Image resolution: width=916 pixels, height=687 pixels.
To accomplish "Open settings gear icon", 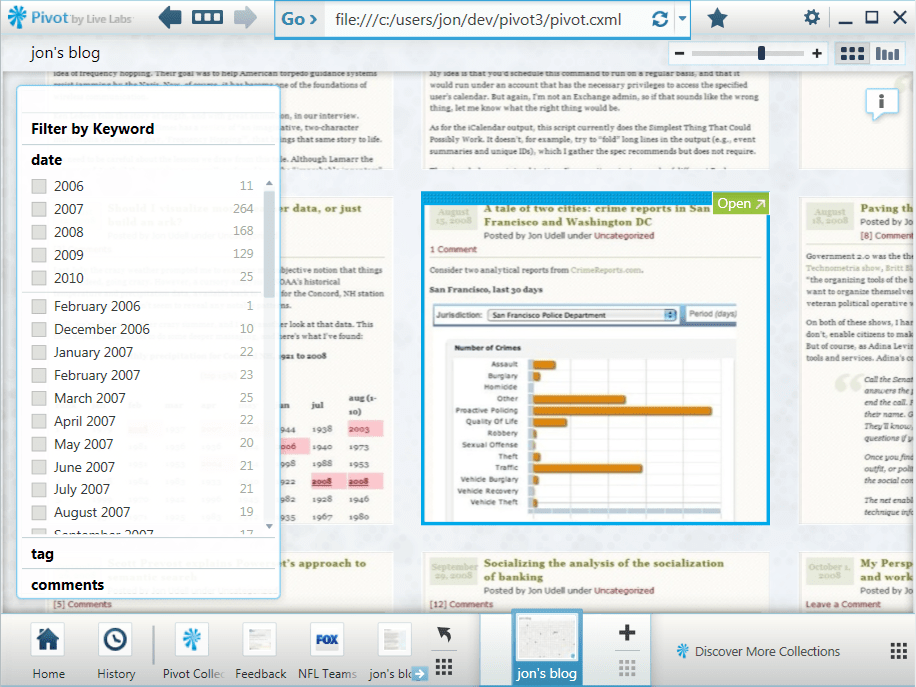I will [x=811, y=18].
